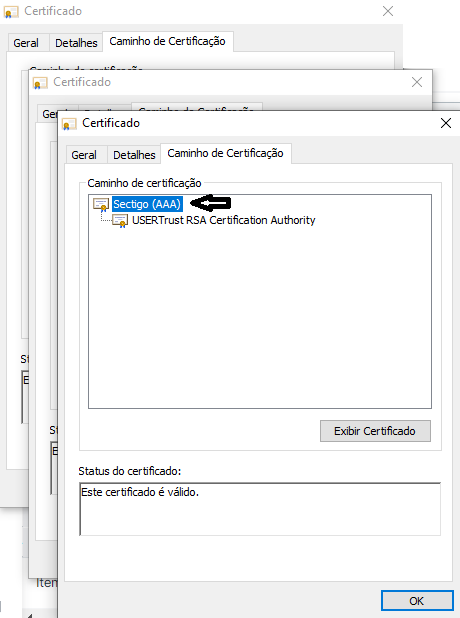Confirm with the OK button
Viewport: 460px width, 618px height.
[417, 601]
